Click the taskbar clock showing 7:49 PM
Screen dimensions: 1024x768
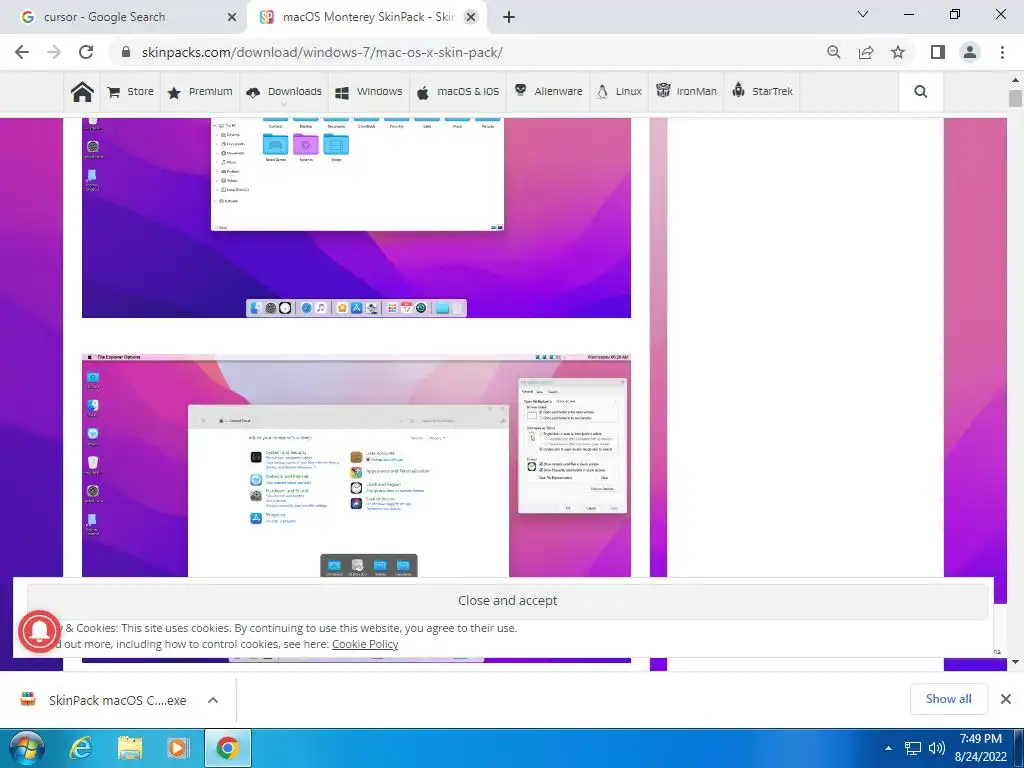pos(980,748)
